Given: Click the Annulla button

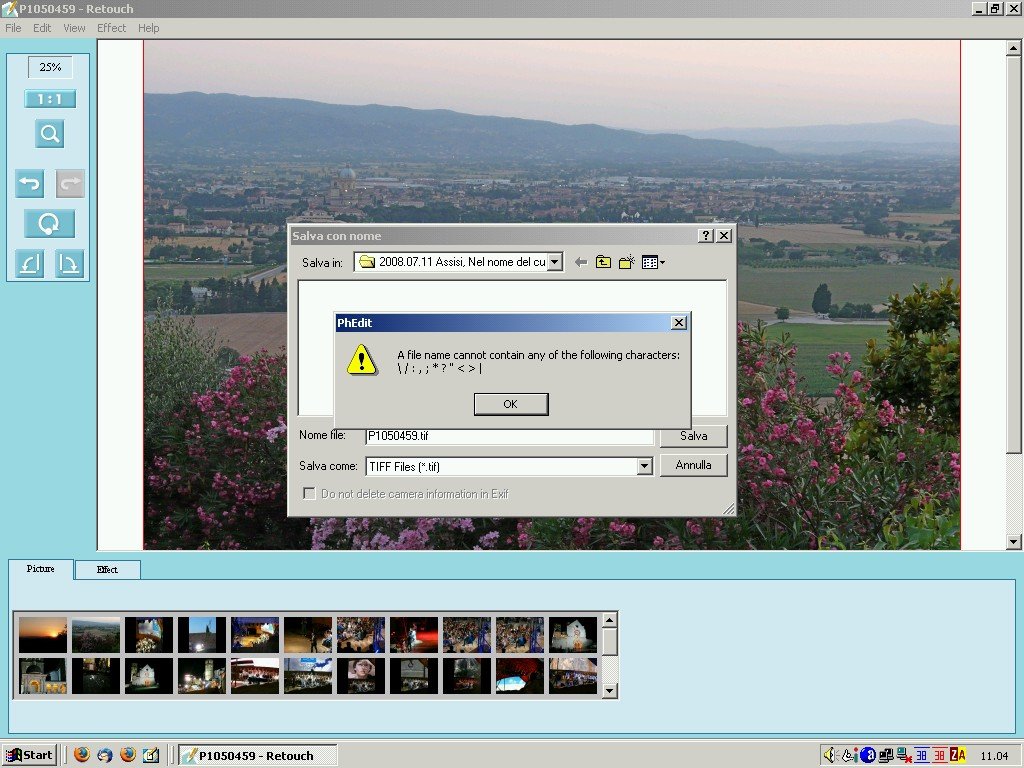Looking at the screenshot, I should tap(694, 465).
